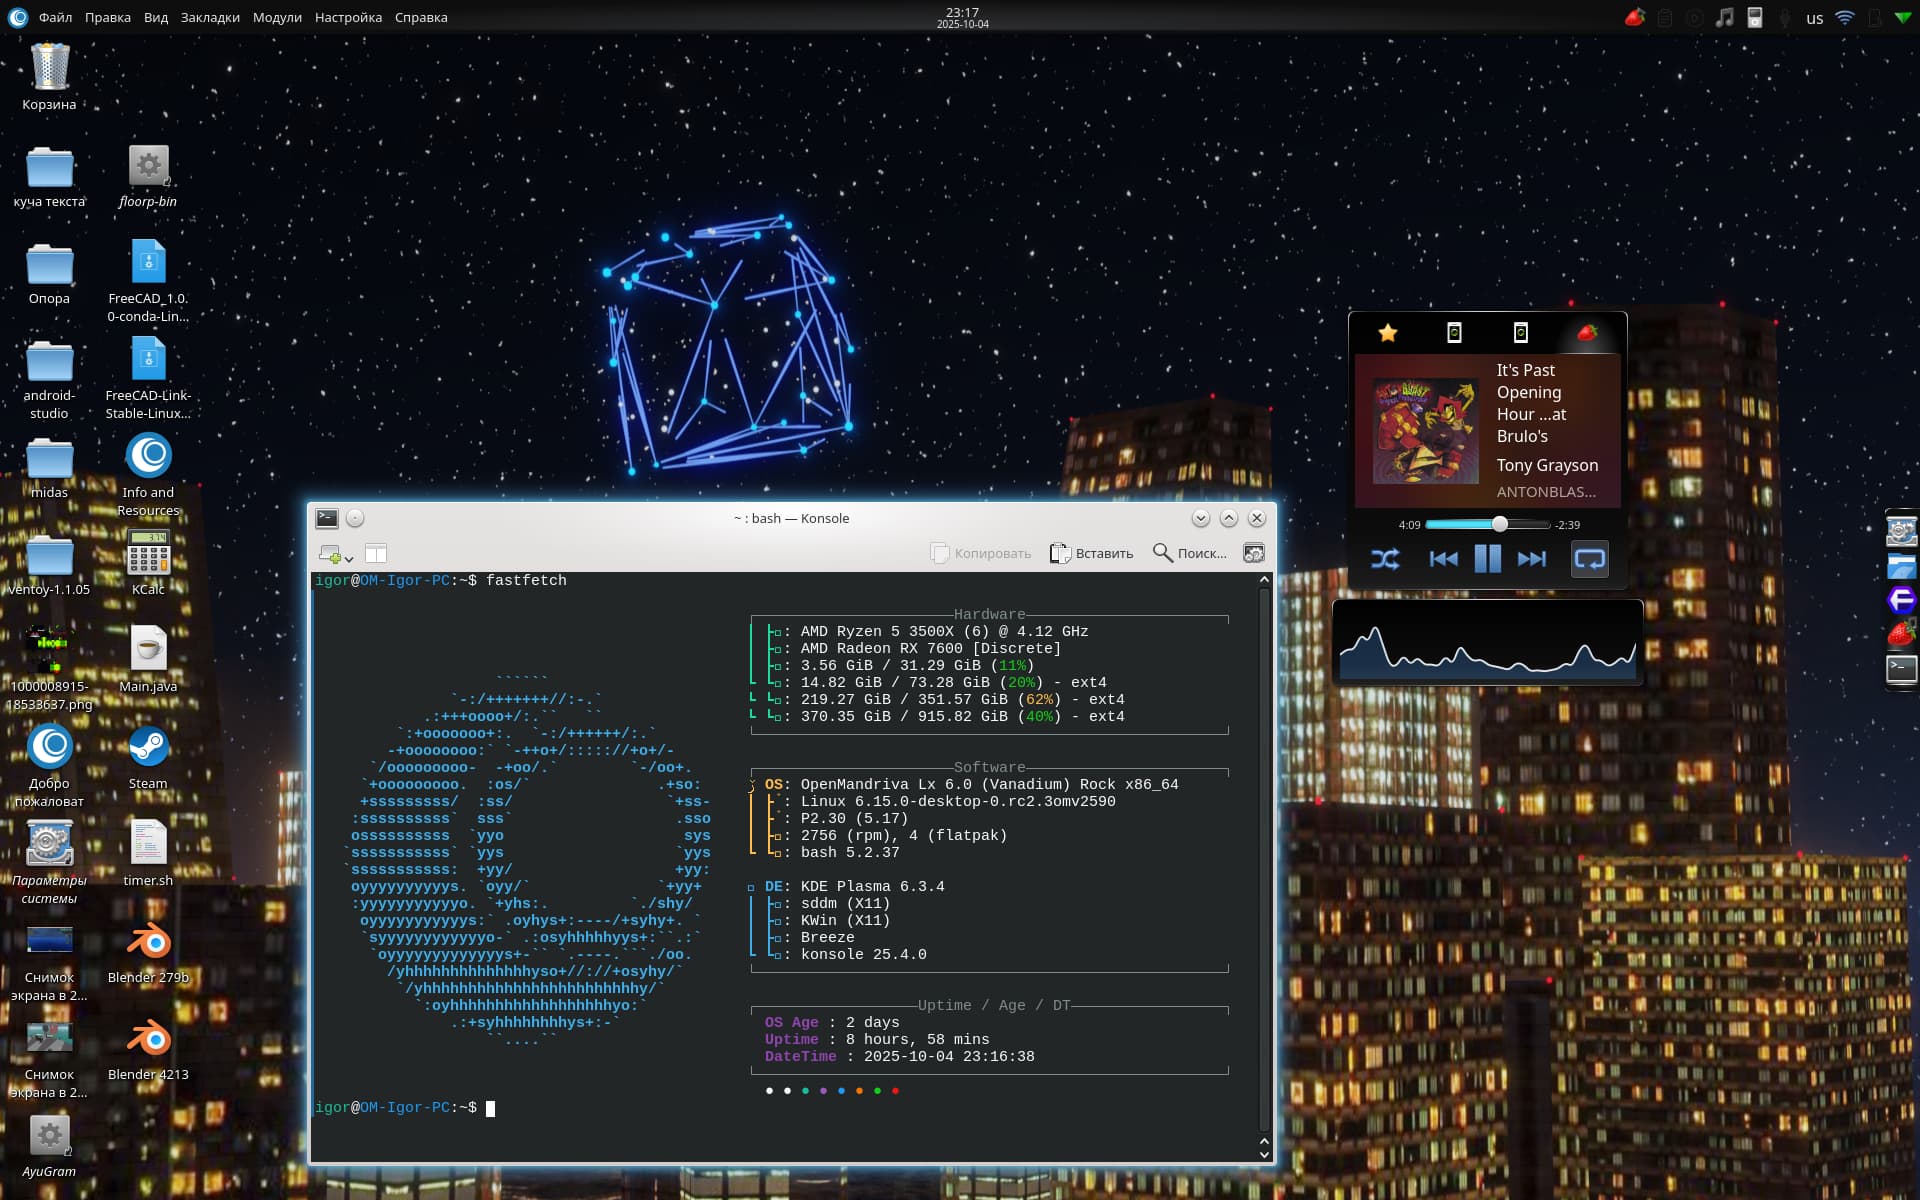The width and height of the screenshot is (1920, 1200).
Task: Expand hidden system tray icons arrow
Action: point(1902,18)
